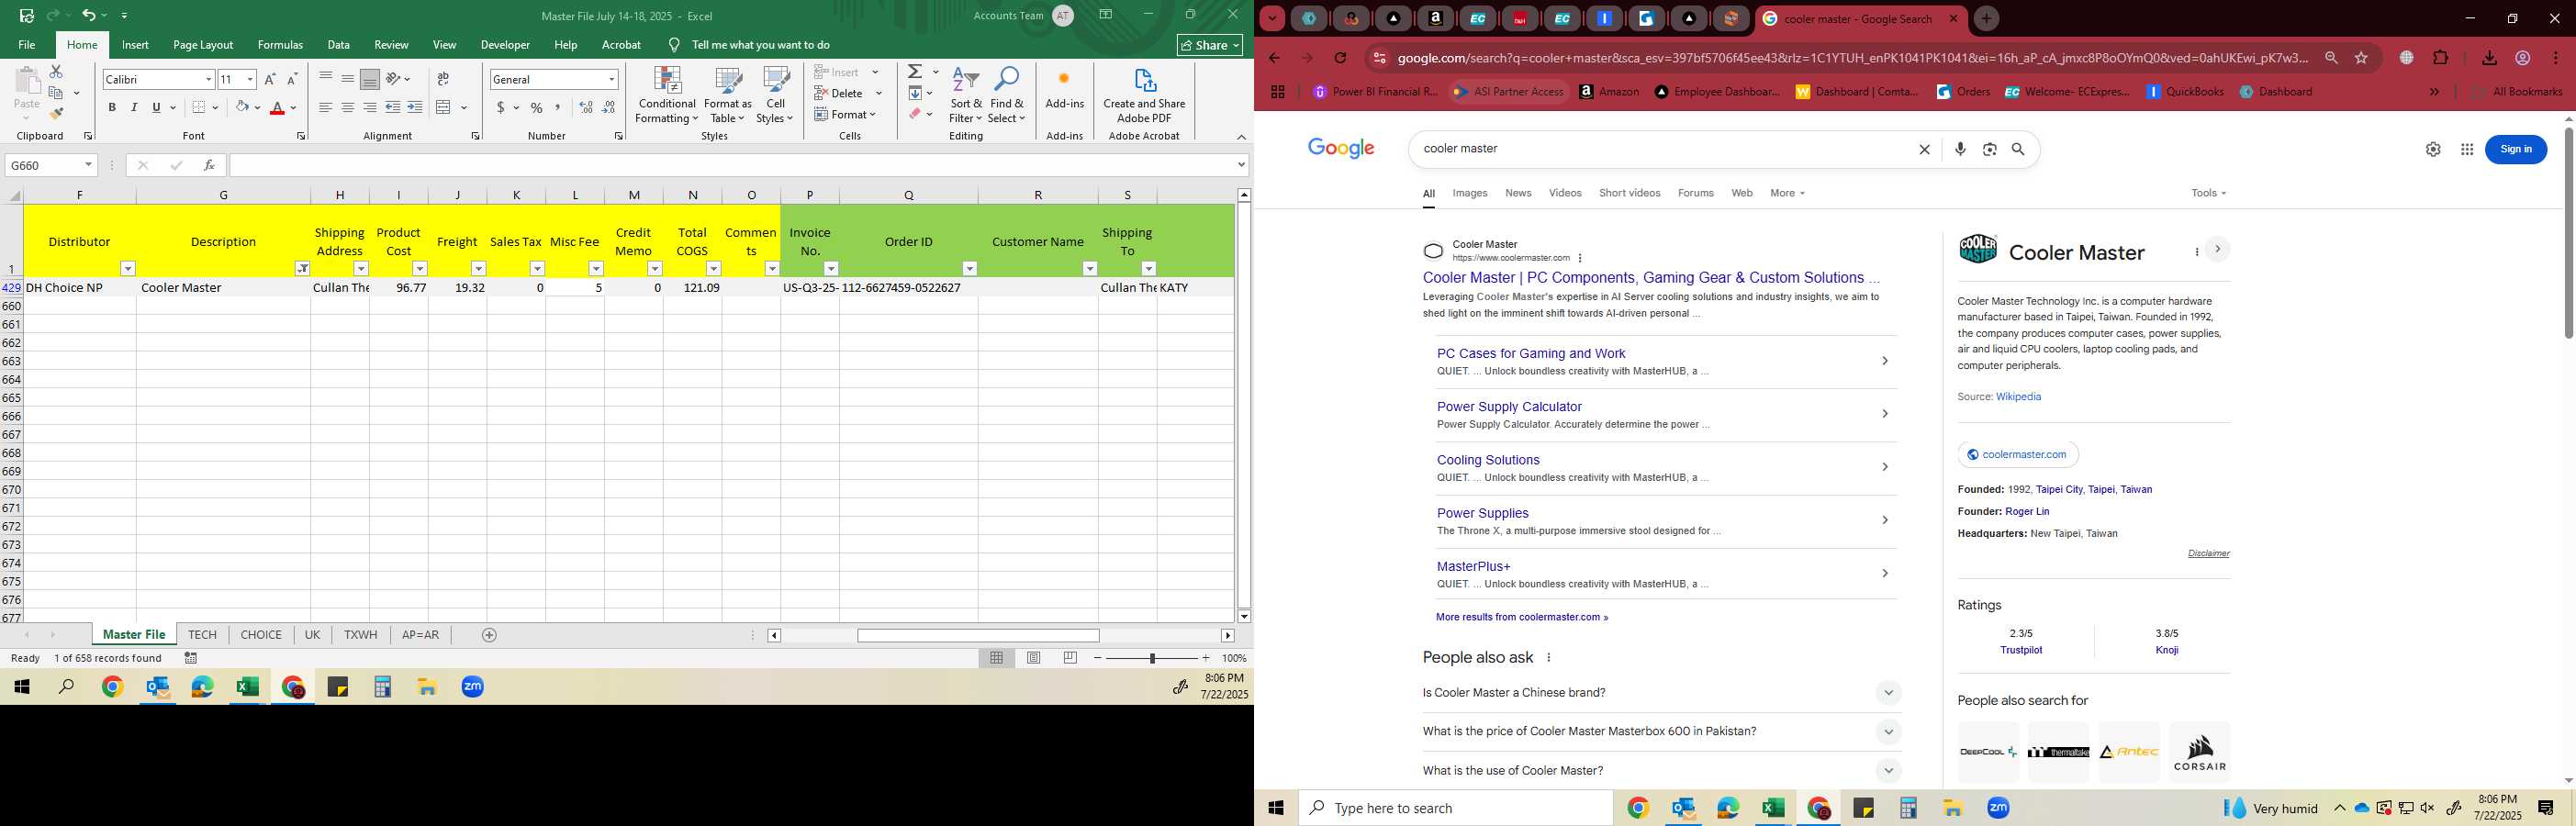
Task: Open the font name dropdown
Action: (208, 79)
